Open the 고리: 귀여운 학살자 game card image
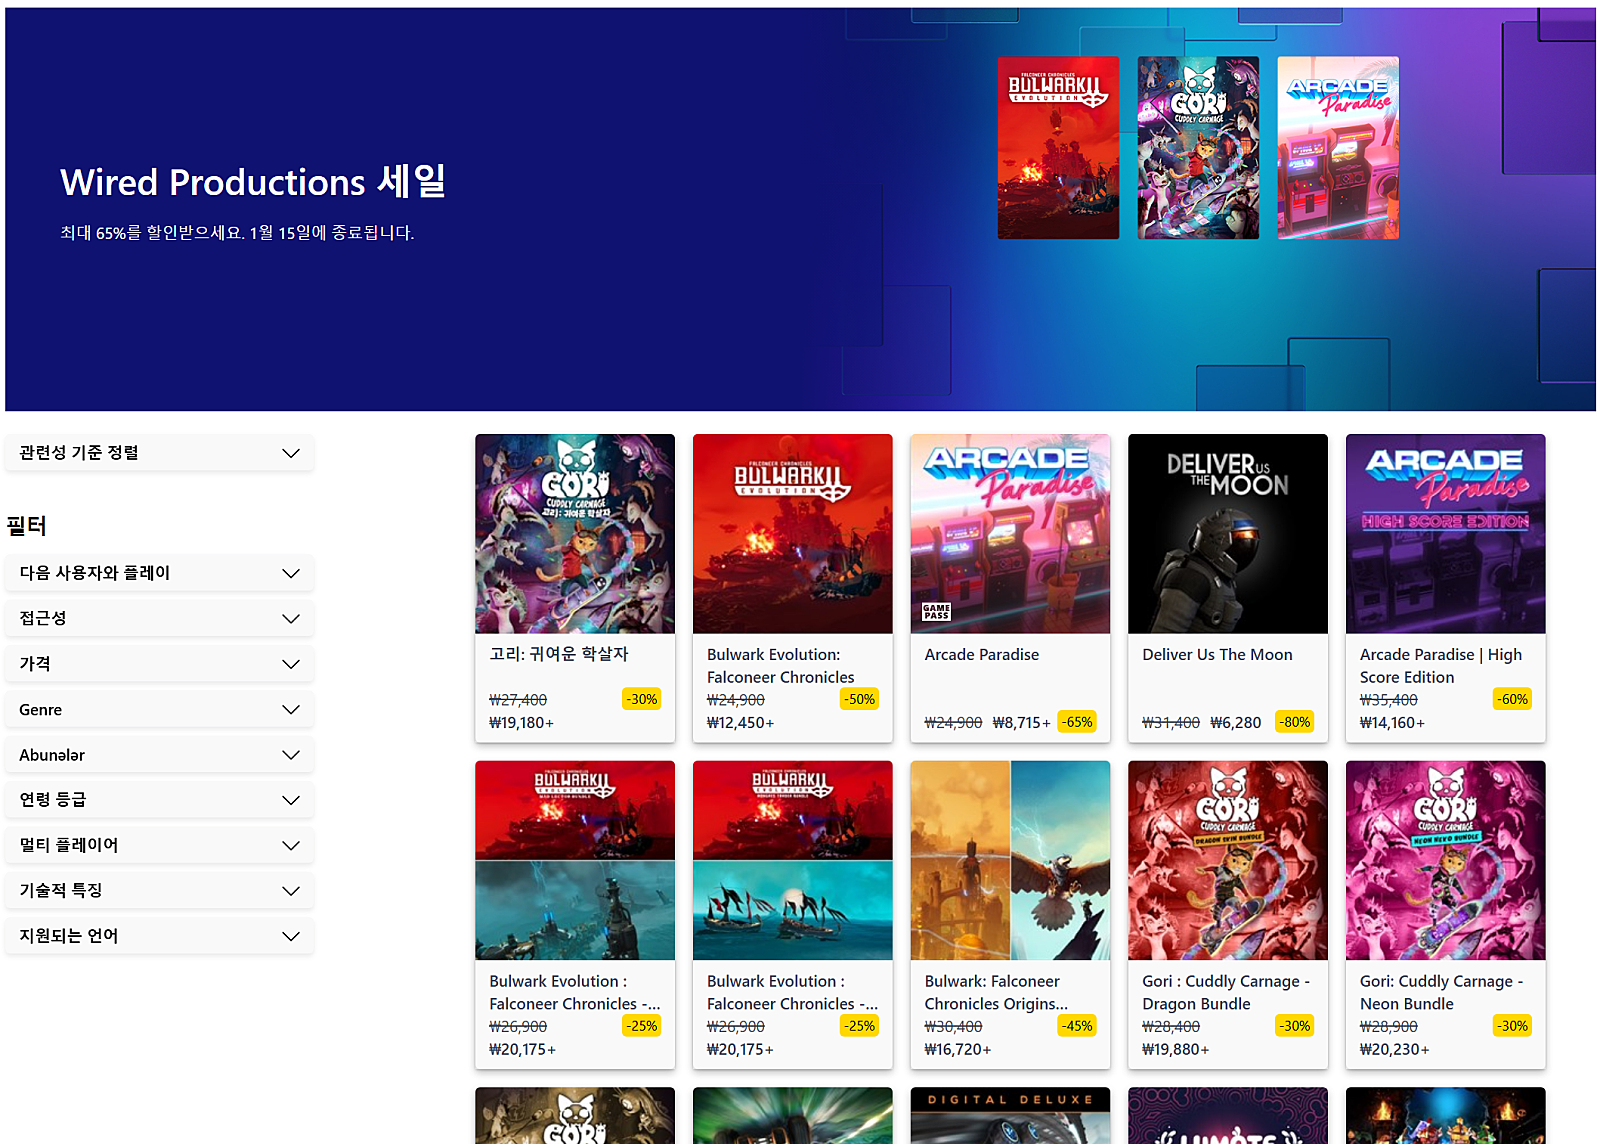The width and height of the screenshot is (1600, 1144). 575,534
